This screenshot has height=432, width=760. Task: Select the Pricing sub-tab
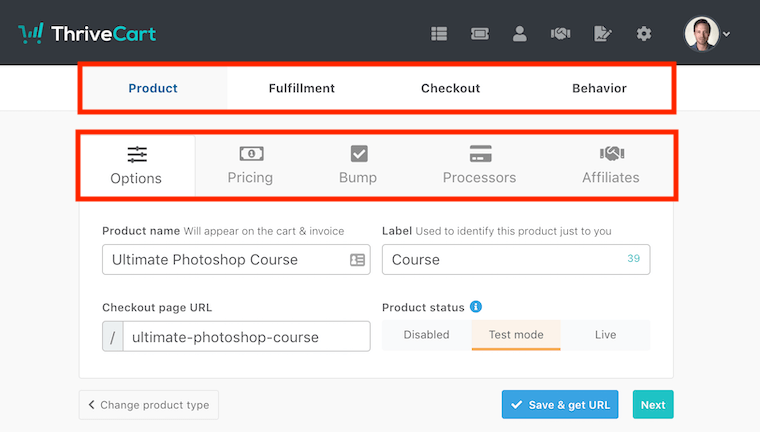(x=250, y=166)
